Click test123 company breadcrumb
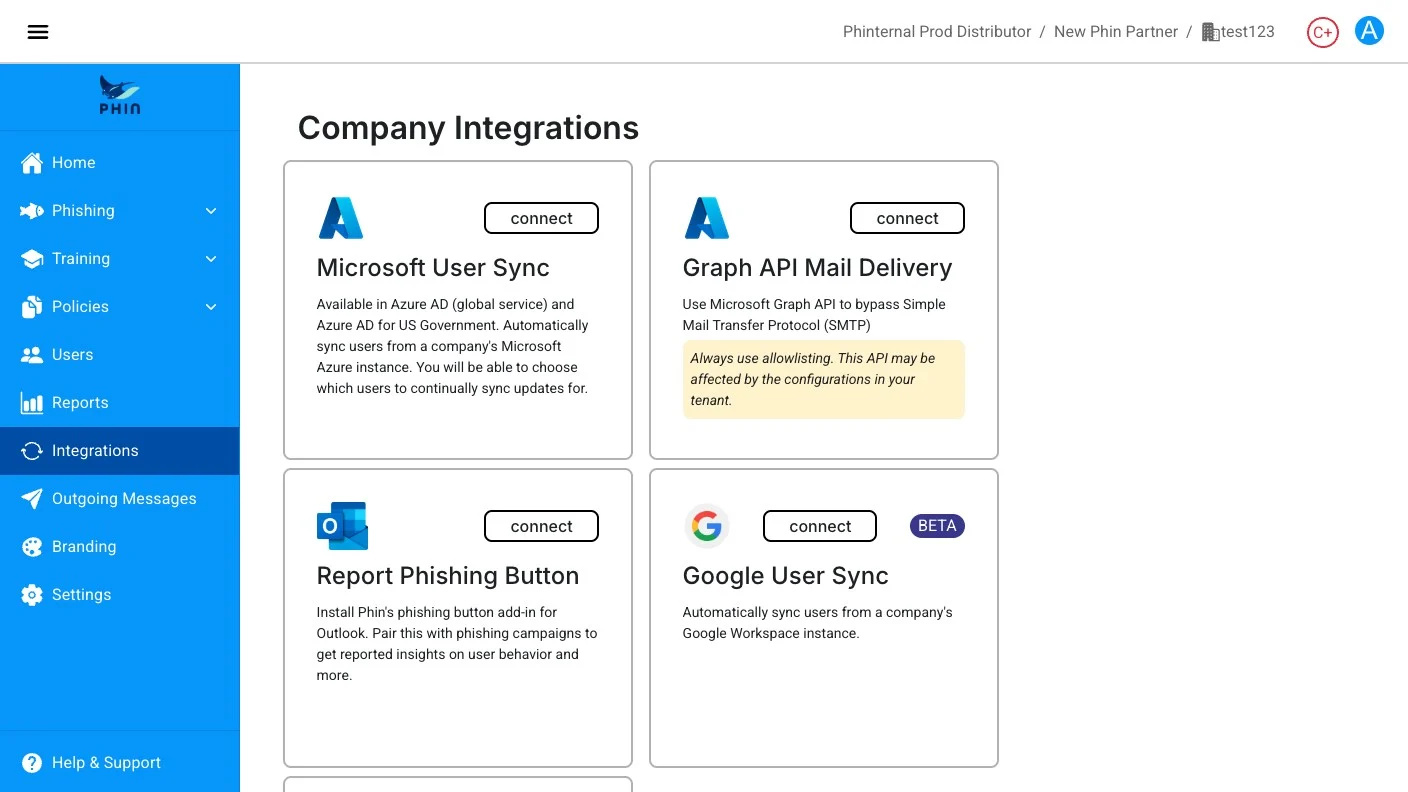Screen dimensions: 1408x792 pyautogui.click(x=1247, y=32)
